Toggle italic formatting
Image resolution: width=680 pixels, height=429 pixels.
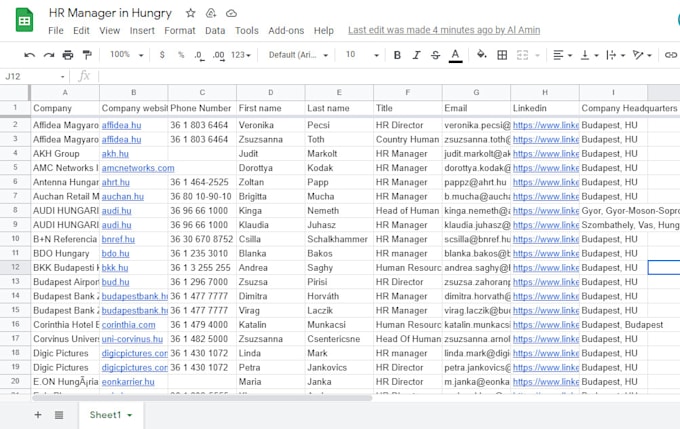click(416, 55)
